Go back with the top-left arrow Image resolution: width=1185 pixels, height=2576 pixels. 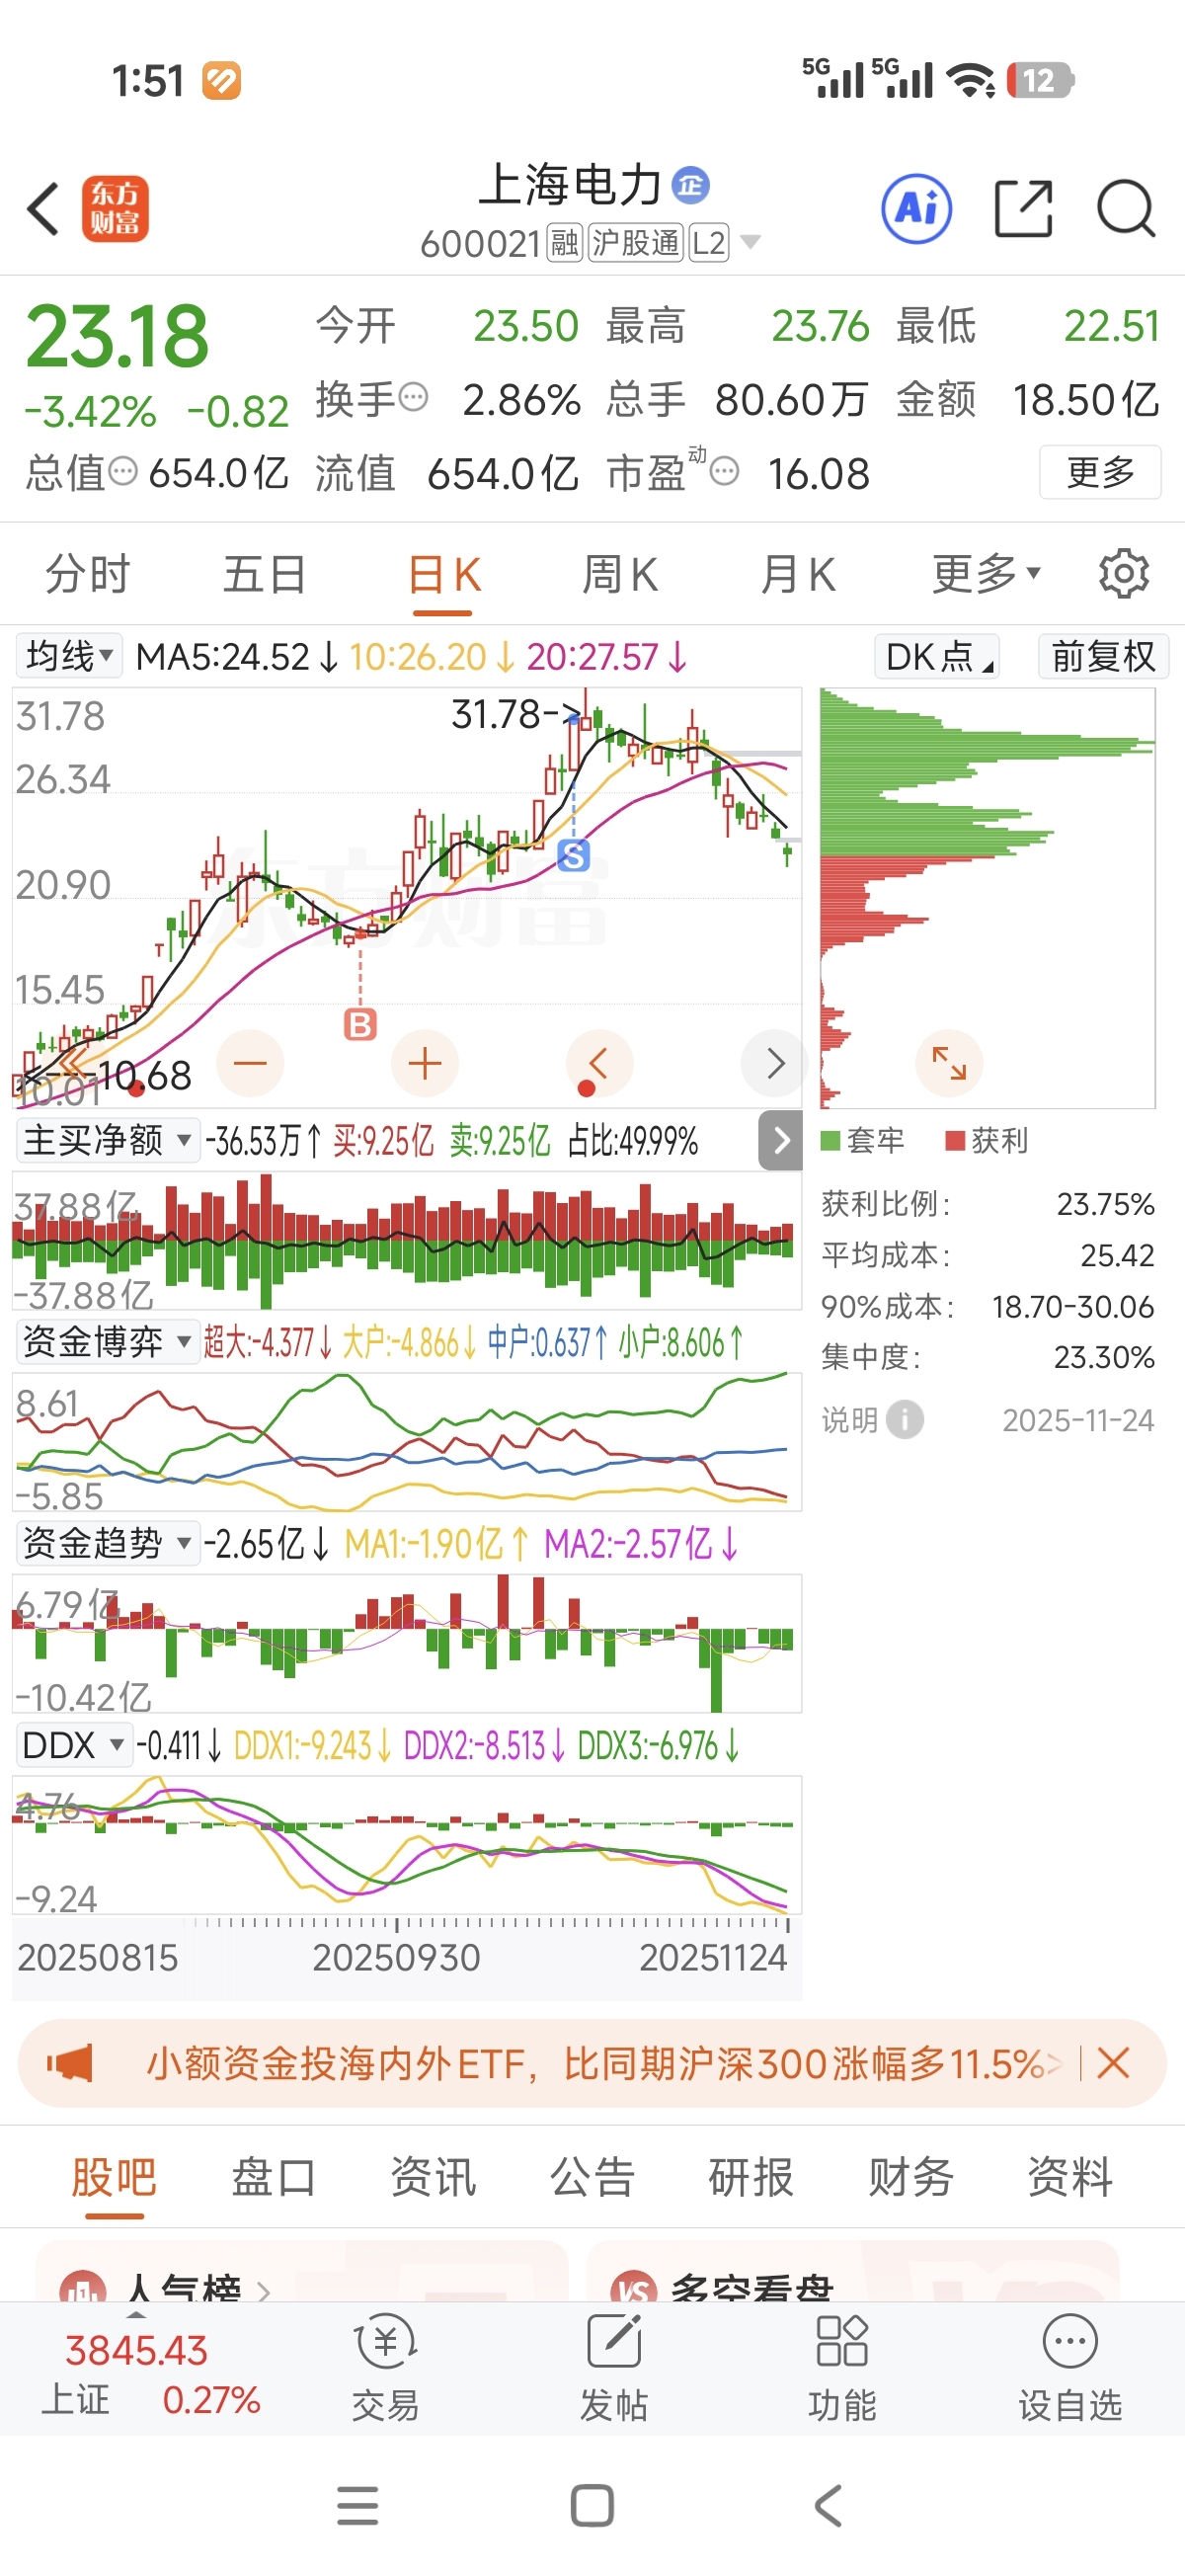click(44, 209)
